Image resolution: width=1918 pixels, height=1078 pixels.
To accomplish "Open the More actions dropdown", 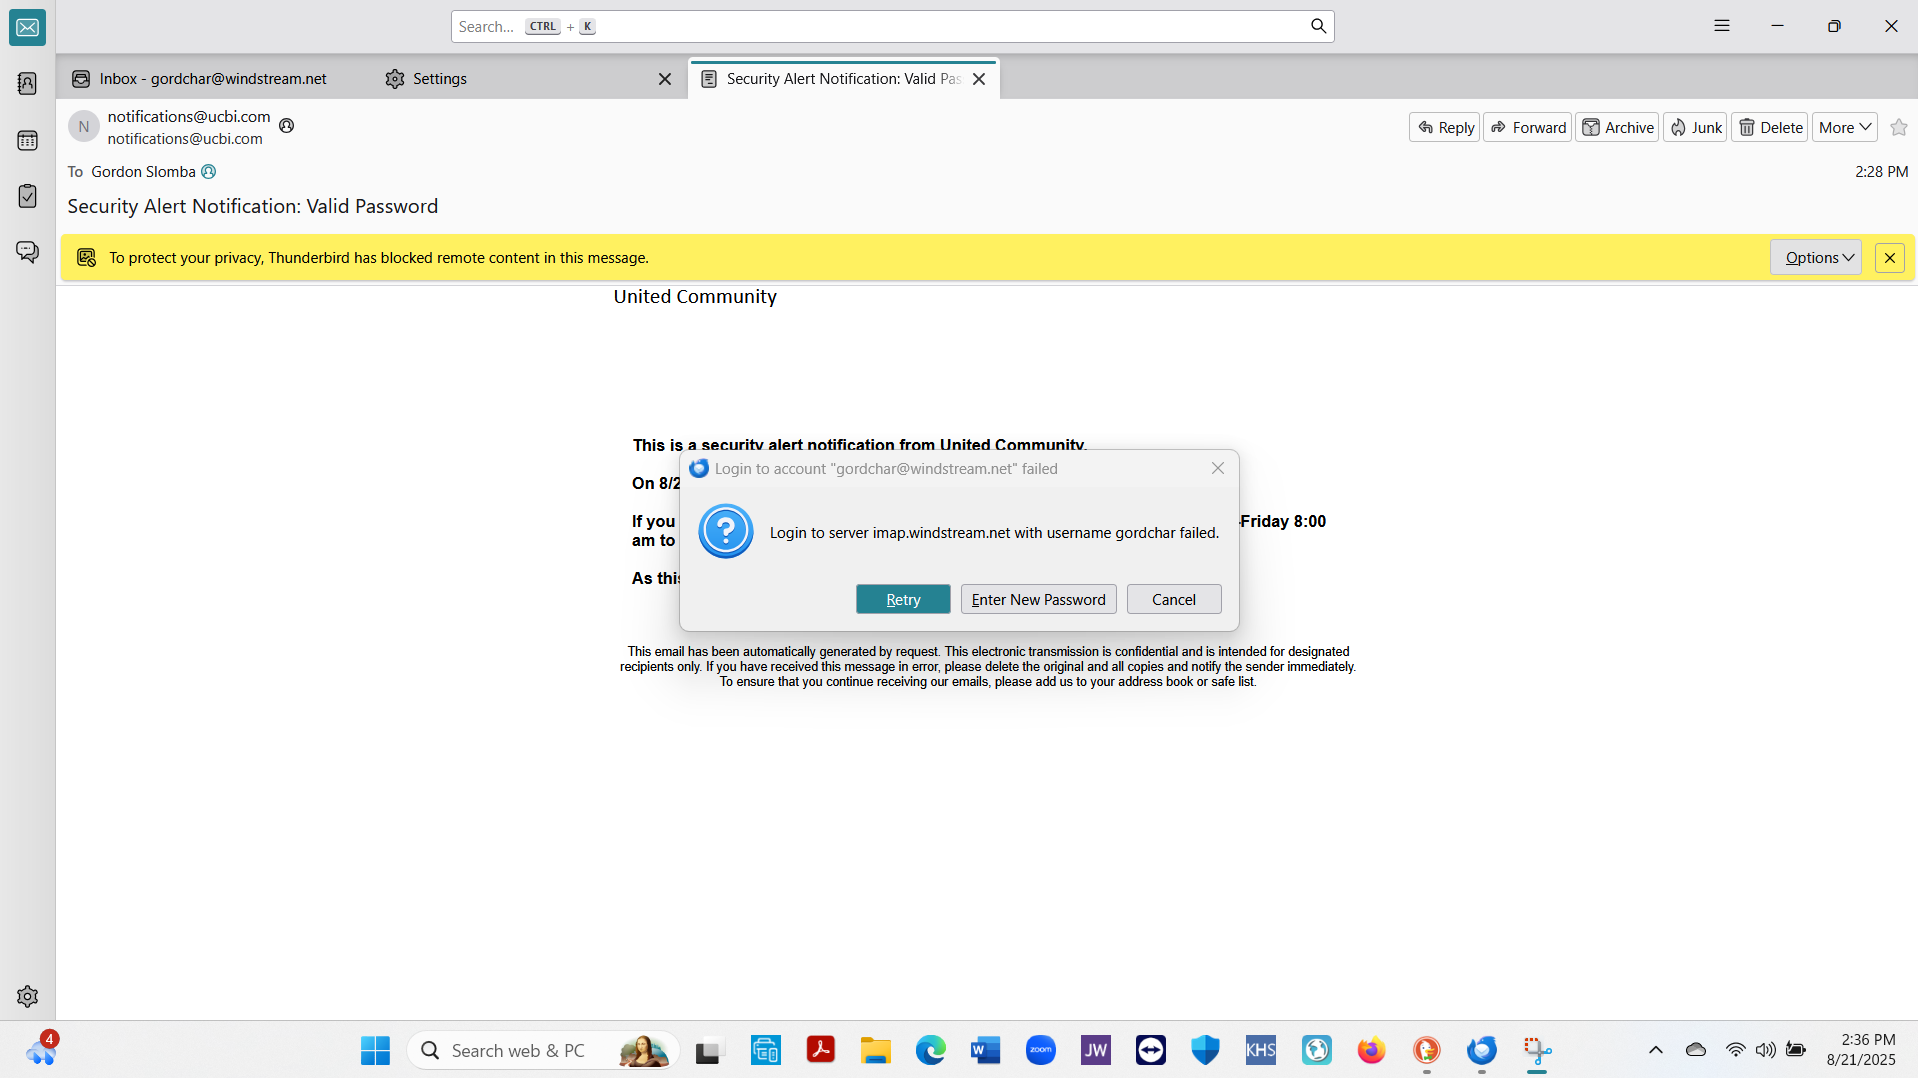I will 1845,127.
